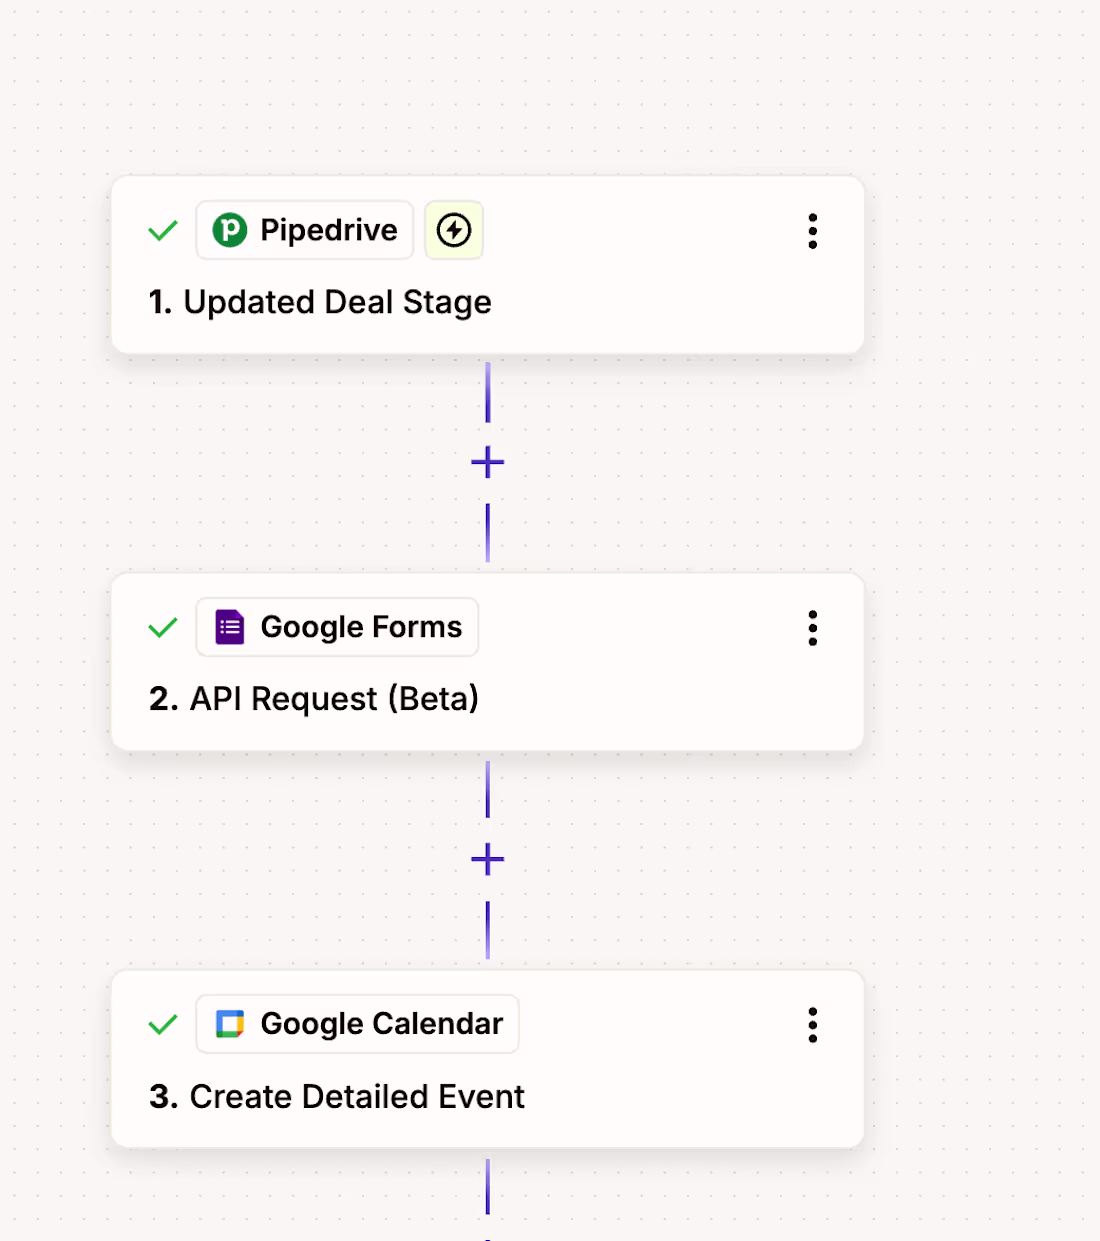The width and height of the screenshot is (1100, 1241).
Task: Click the Google Forms app icon
Action: tap(229, 627)
